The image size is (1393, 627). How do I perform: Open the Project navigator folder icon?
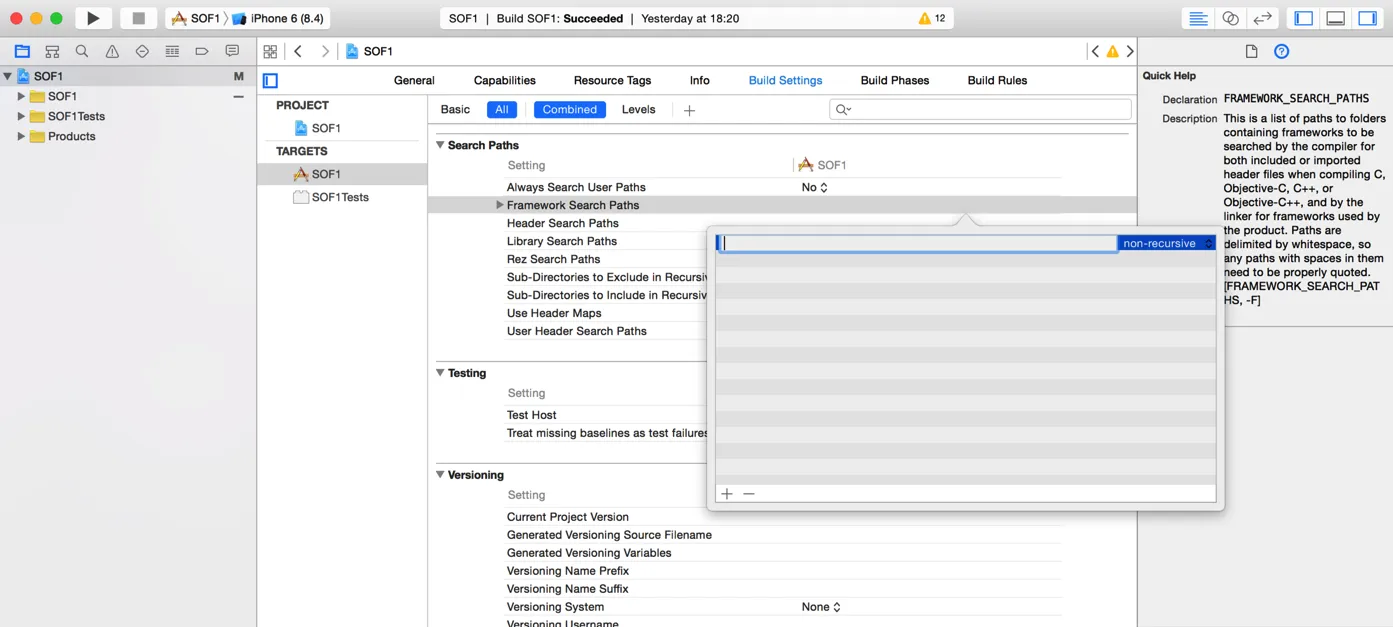click(x=22, y=51)
